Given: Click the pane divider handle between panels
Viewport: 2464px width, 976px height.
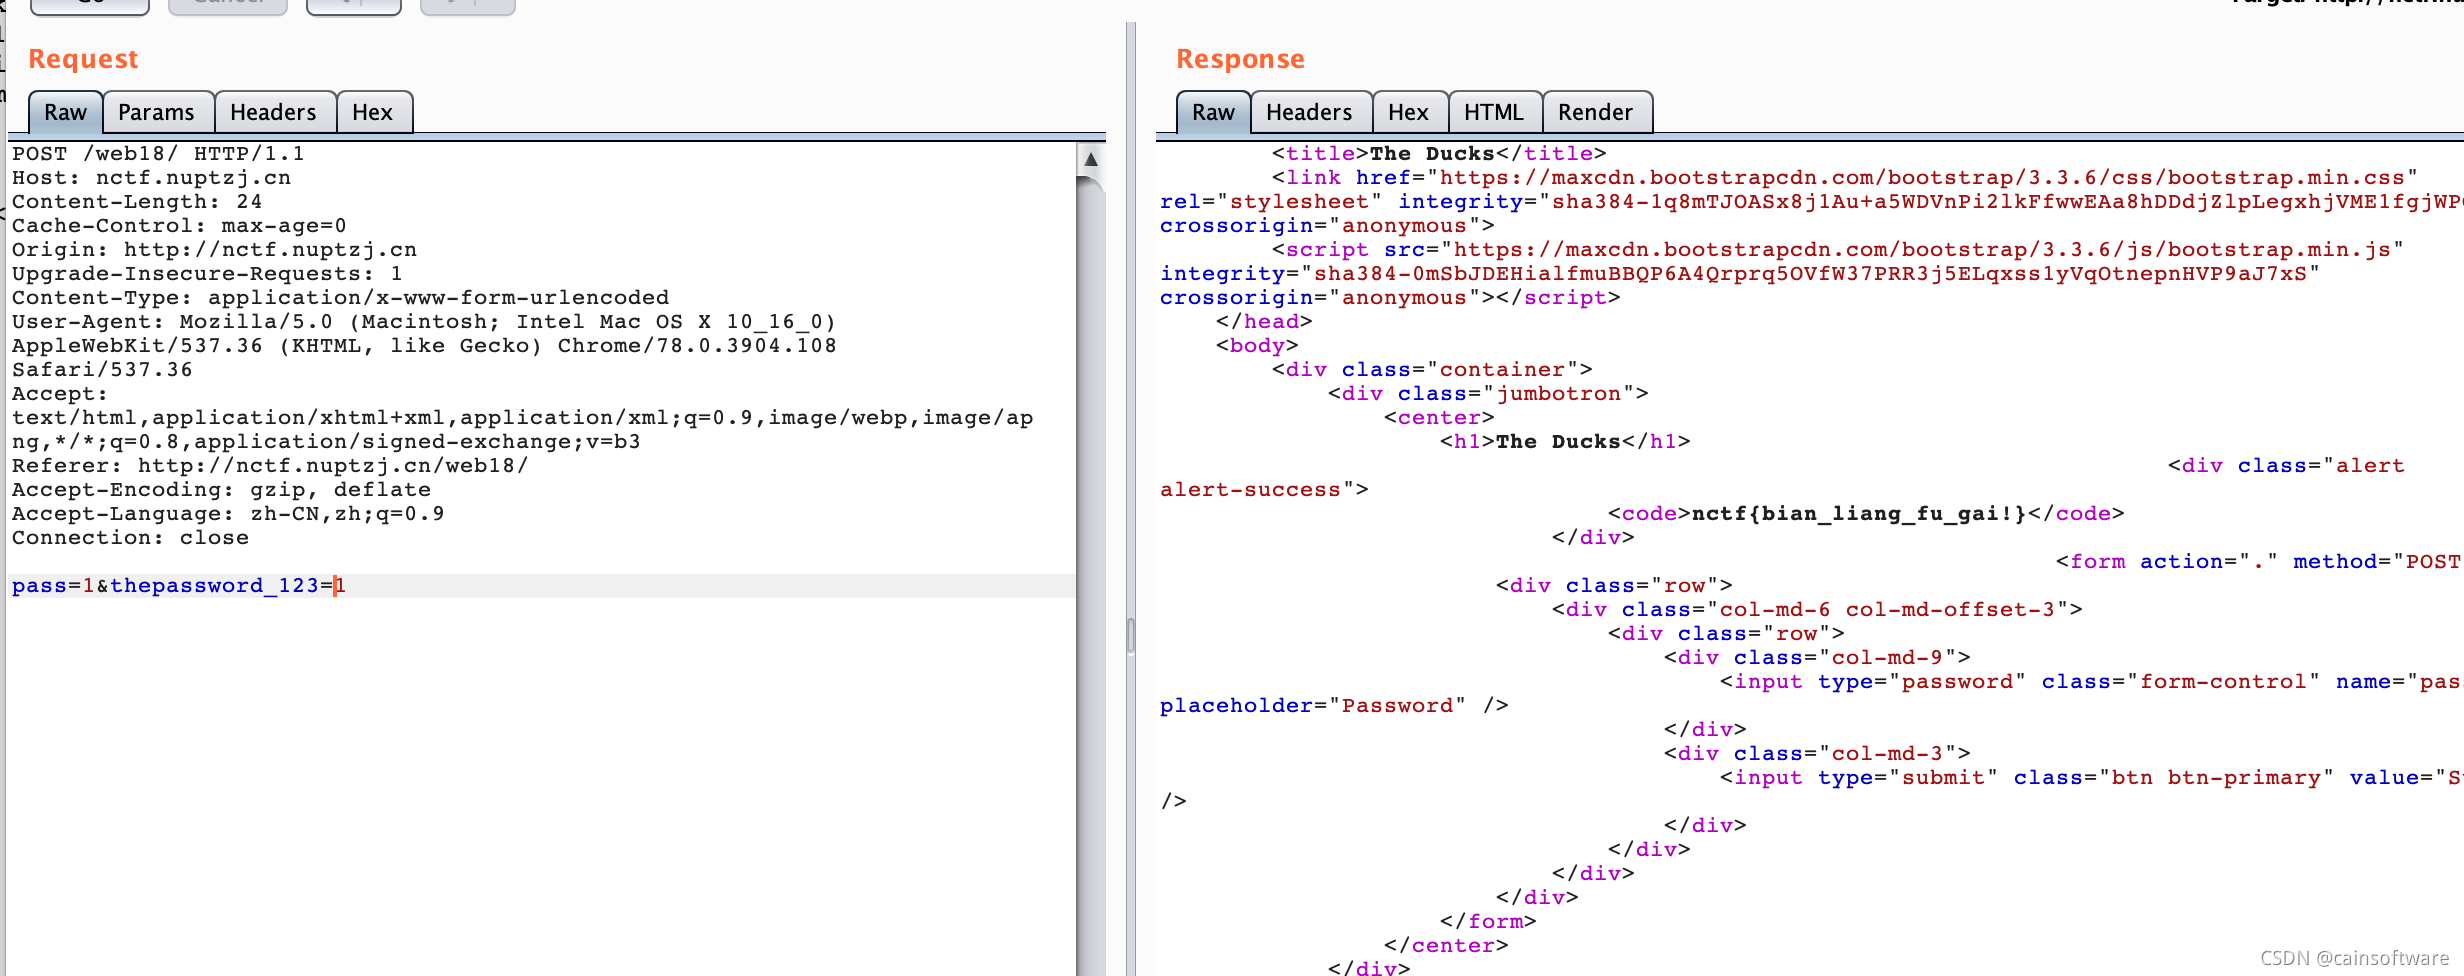Looking at the screenshot, I should click(1131, 636).
